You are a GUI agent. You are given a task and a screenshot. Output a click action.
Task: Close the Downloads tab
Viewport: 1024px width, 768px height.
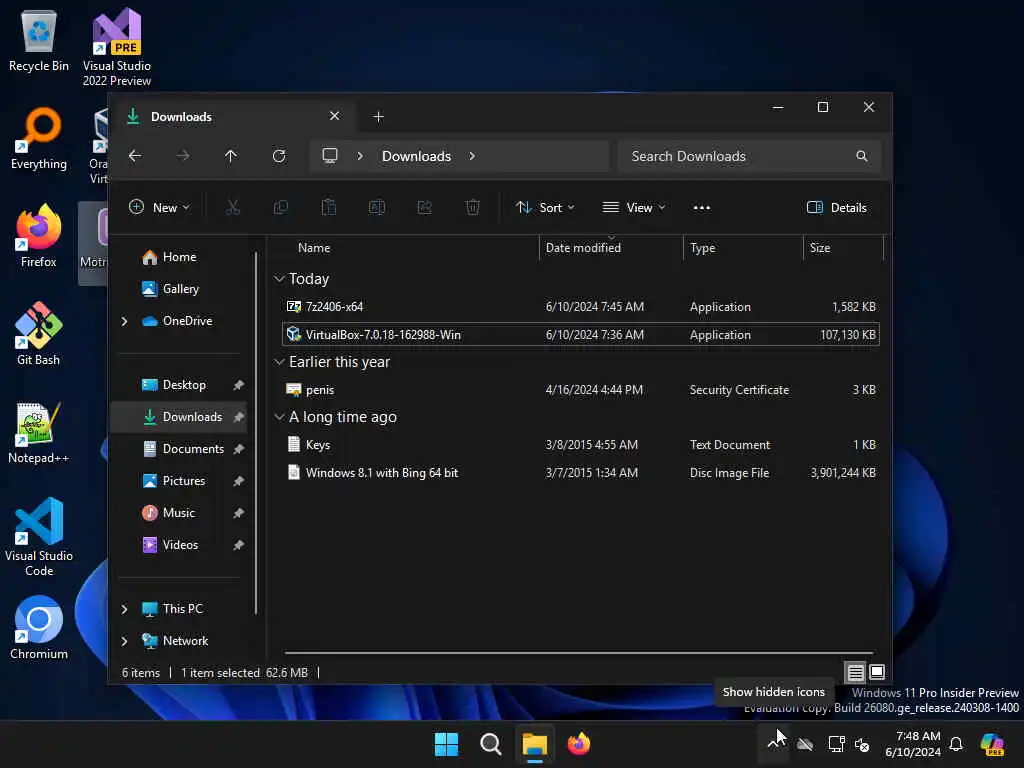pos(334,116)
